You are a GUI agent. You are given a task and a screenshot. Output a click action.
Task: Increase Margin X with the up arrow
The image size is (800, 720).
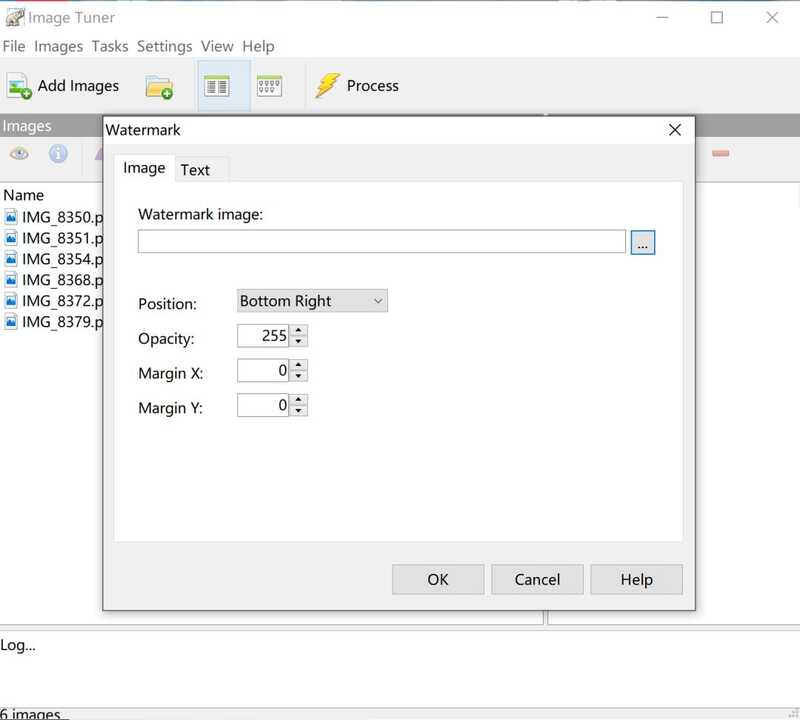coord(298,365)
